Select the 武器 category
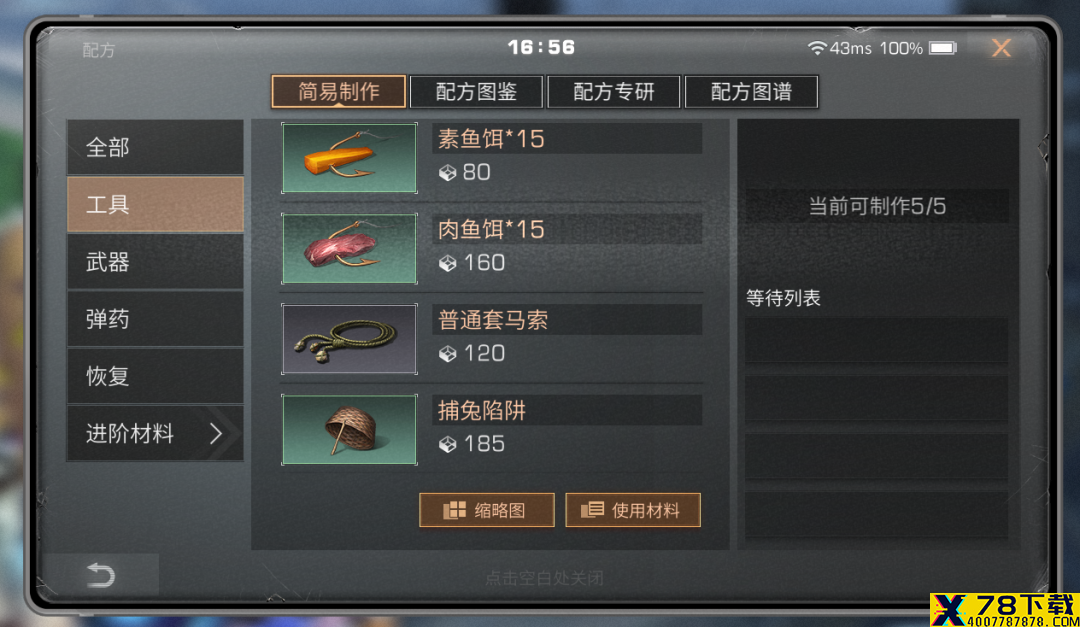This screenshot has width=1080, height=627. point(155,262)
